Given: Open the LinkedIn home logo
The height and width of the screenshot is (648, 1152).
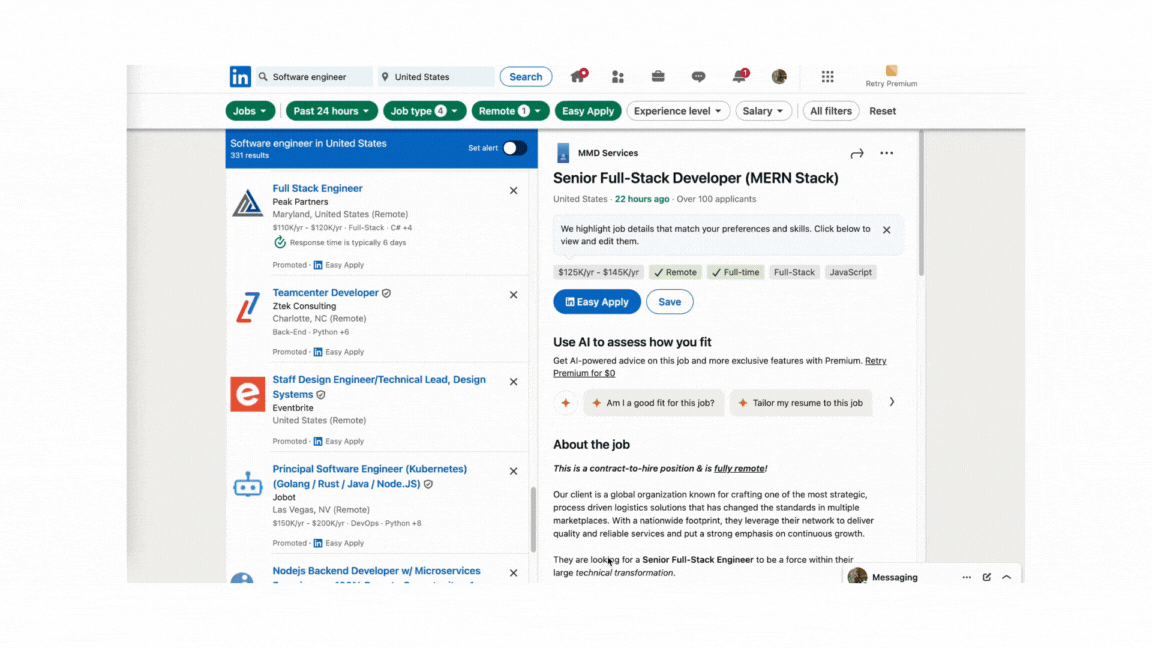Looking at the screenshot, I should pyautogui.click(x=240, y=76).
